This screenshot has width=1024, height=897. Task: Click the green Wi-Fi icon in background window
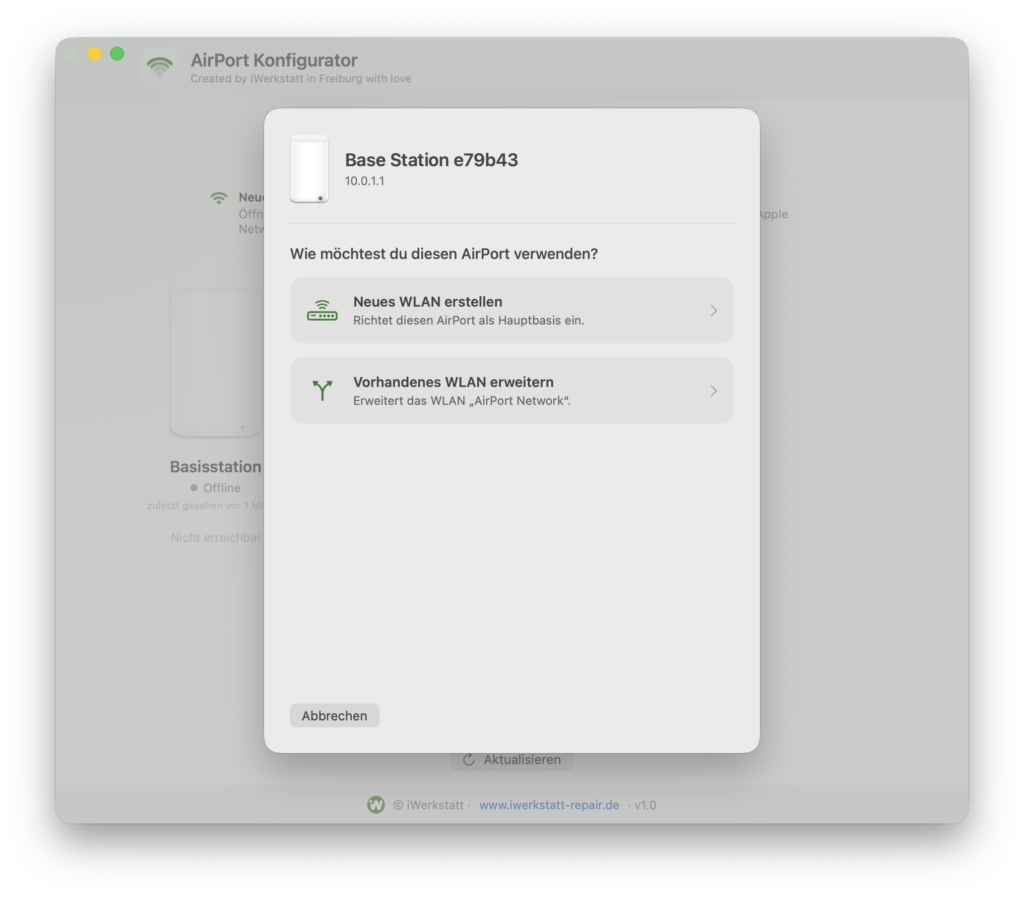(x=219, y=197)
